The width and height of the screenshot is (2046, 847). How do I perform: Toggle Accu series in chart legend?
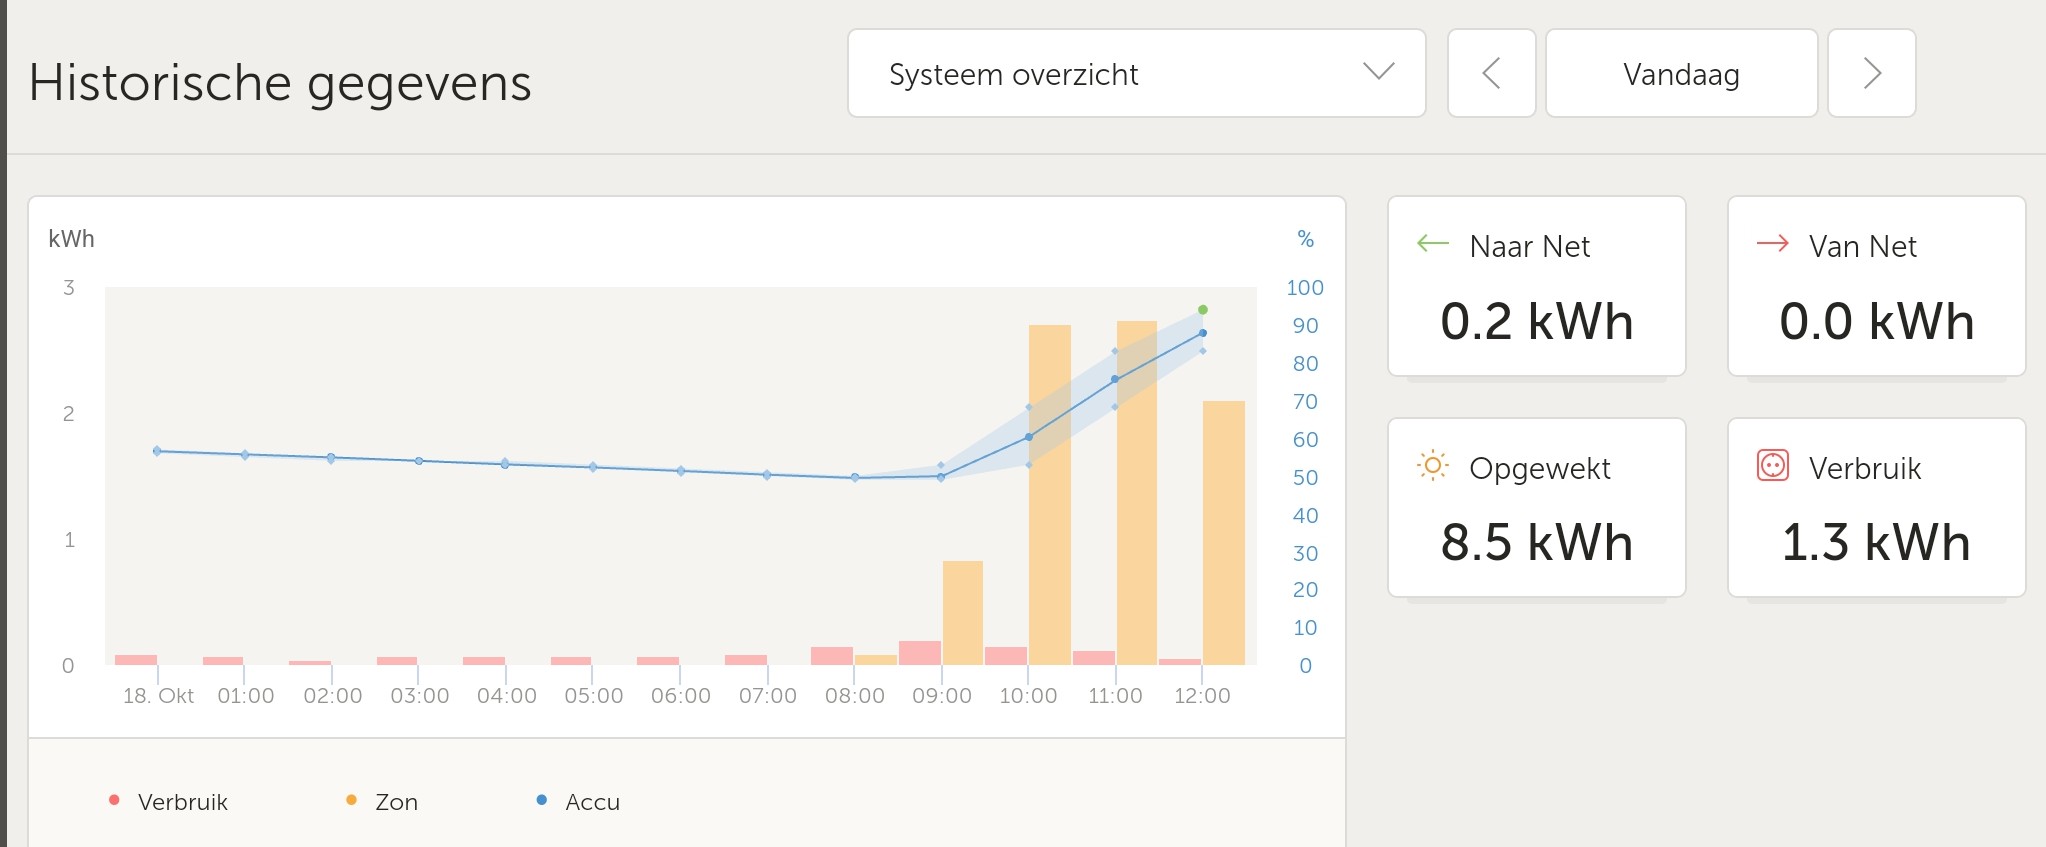[591, 802]
